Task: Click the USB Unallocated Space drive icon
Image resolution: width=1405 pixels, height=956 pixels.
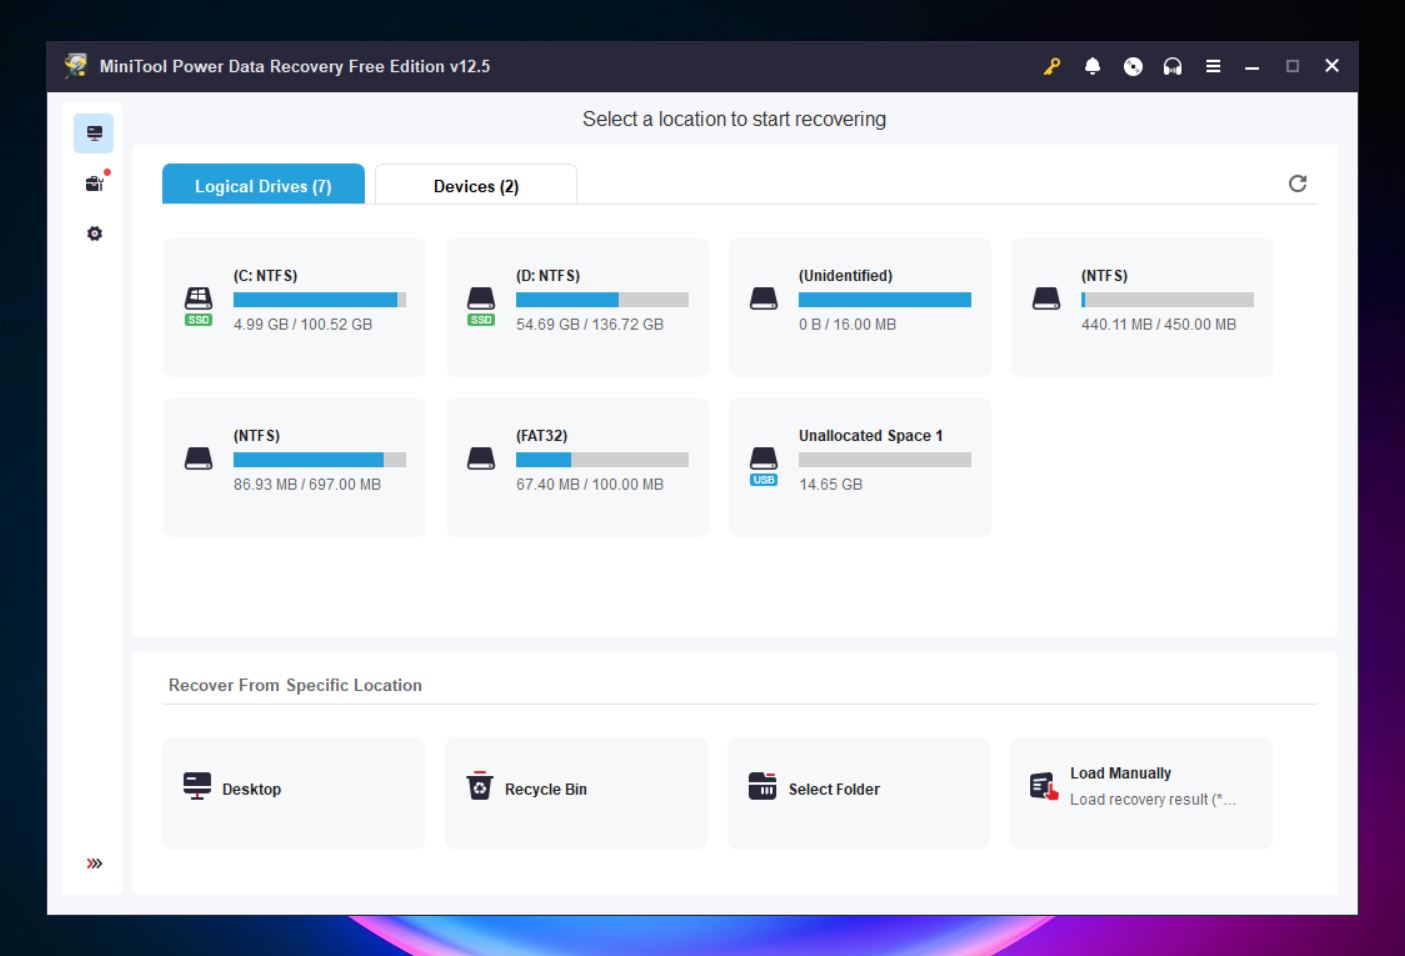Action: (764, 465)
